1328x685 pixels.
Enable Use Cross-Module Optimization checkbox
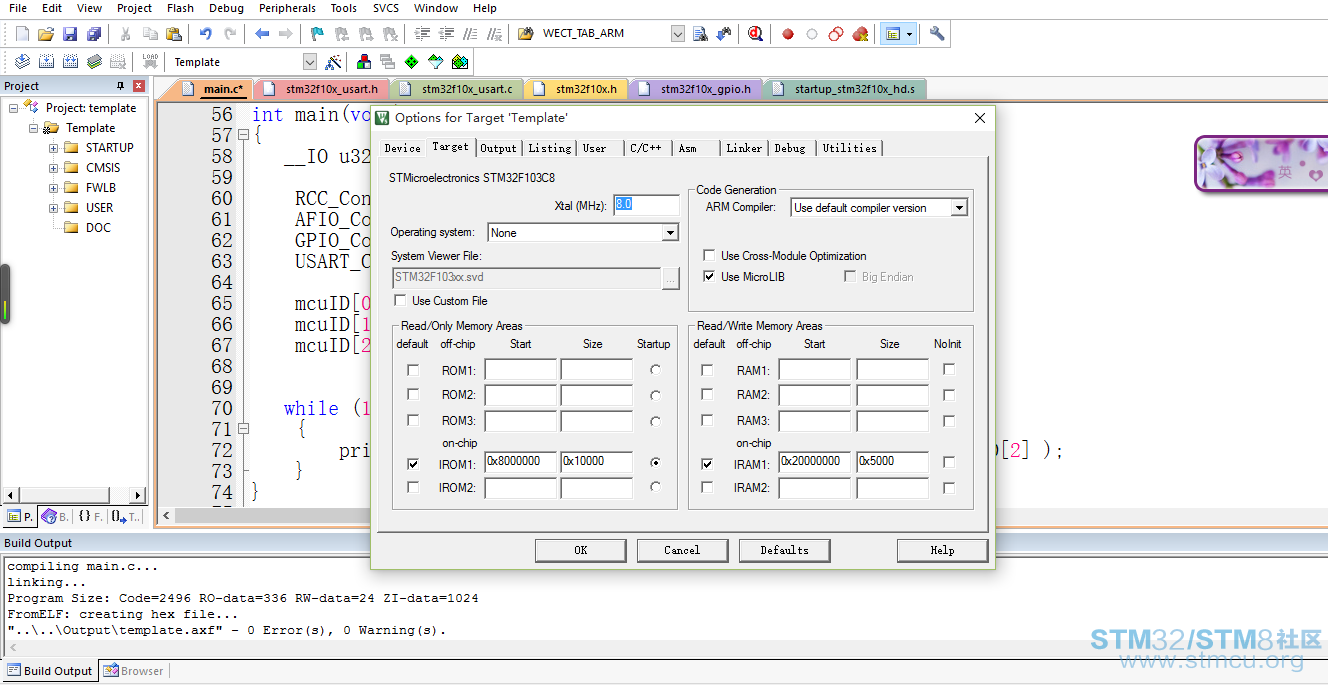coord(709,256)
